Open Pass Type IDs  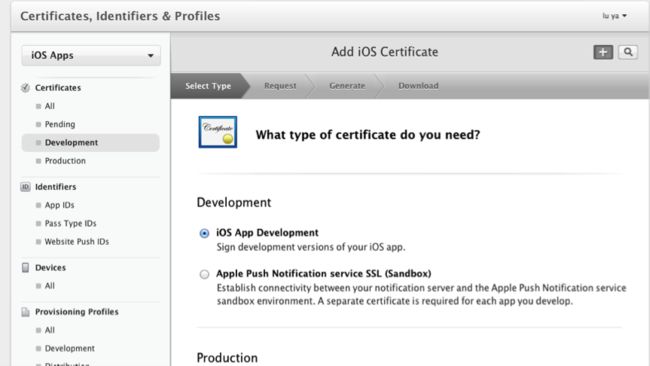tap(70, 223)
